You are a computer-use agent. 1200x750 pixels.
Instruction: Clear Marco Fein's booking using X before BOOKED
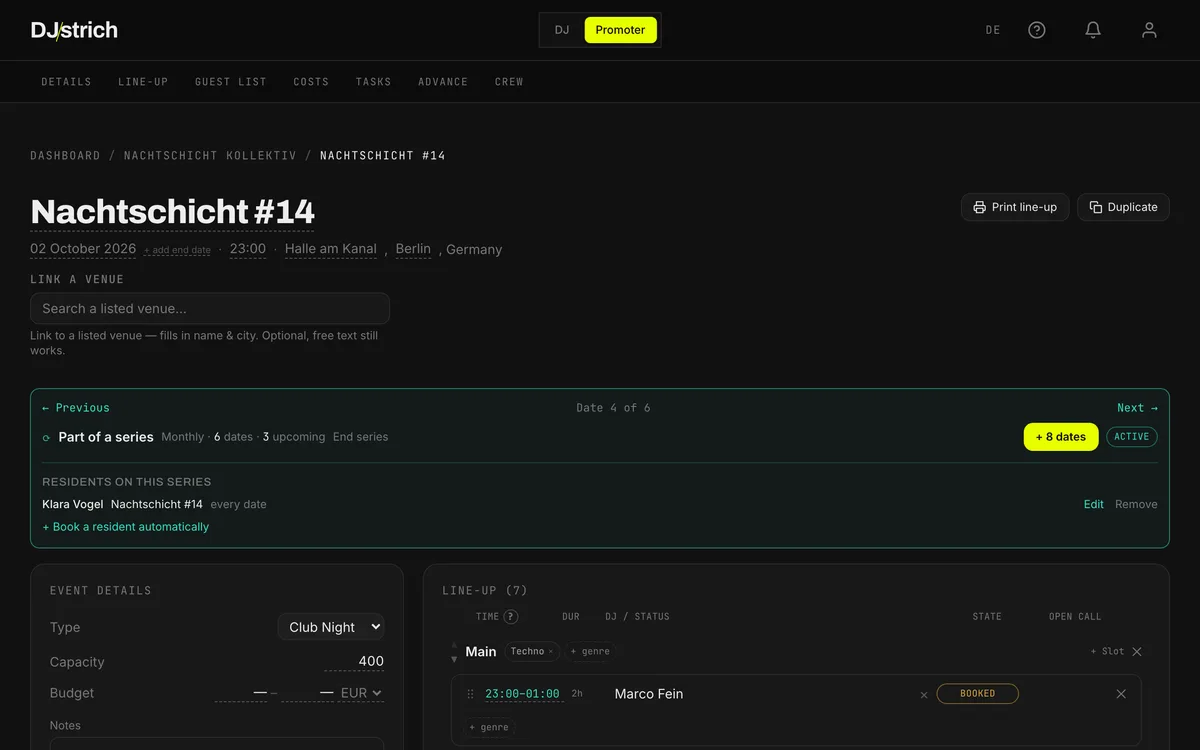point(924,694)
